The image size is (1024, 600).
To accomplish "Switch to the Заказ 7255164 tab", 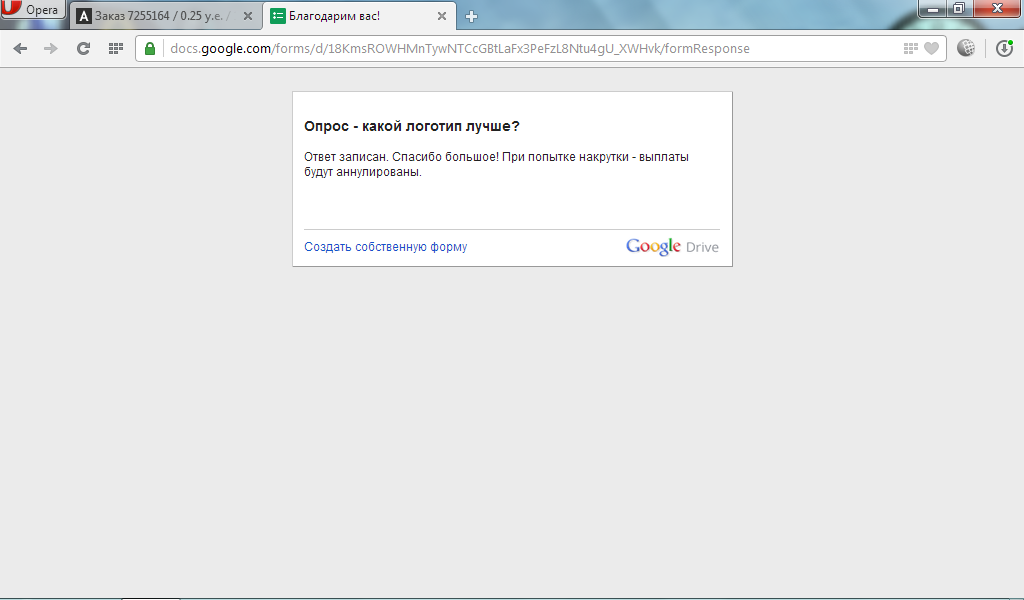I will pos(164,16).
